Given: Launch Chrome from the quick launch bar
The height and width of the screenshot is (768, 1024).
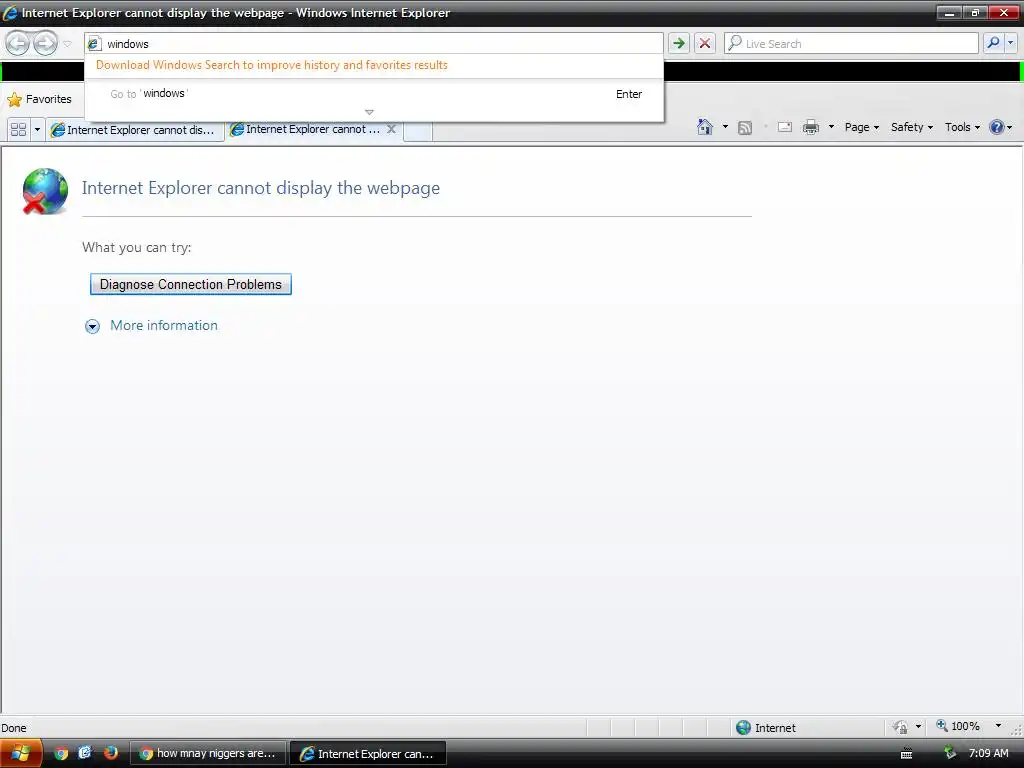Looking at the screenshot, I should 61,754.
